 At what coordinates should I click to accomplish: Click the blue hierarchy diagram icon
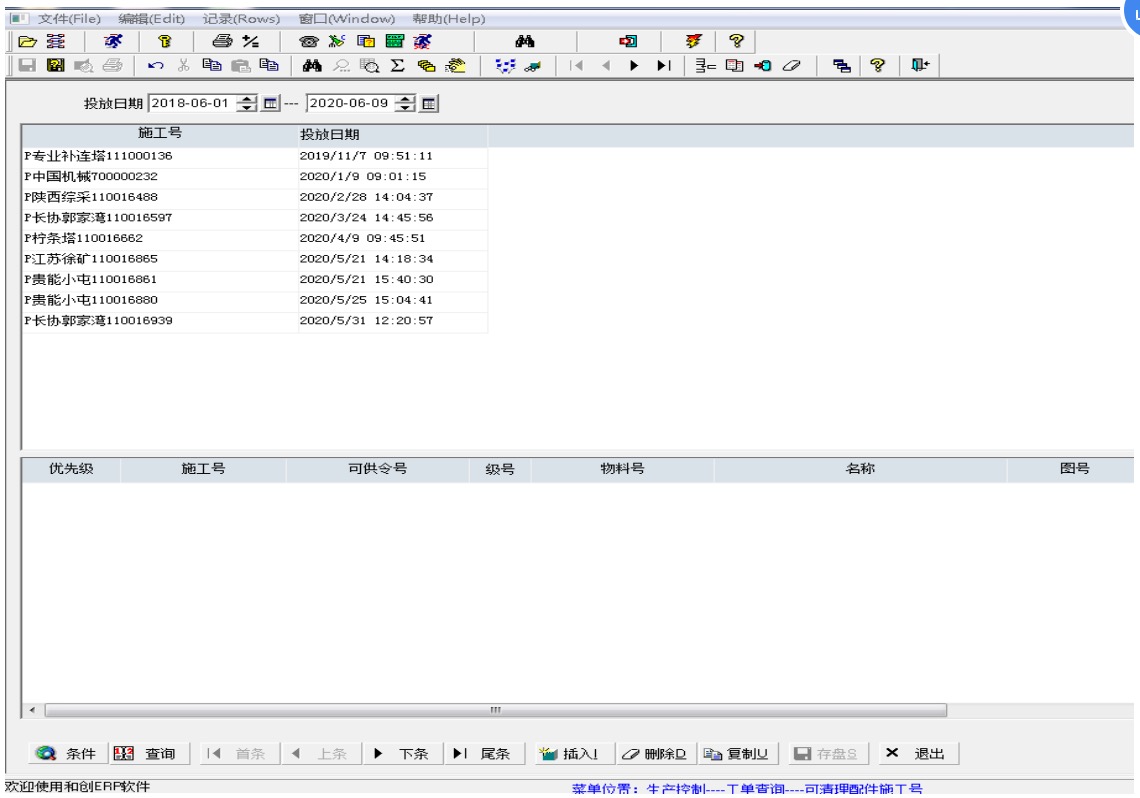pyautogui.click(x=505, y=65)
